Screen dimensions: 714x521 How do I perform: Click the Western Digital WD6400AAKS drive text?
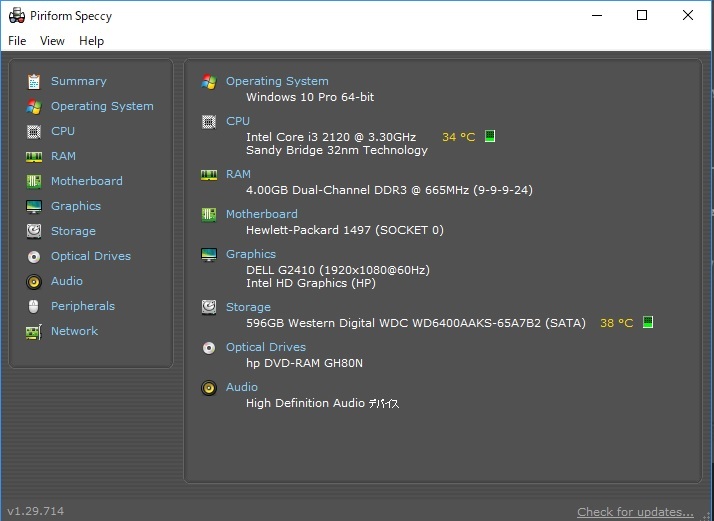[x=416, y=323]
